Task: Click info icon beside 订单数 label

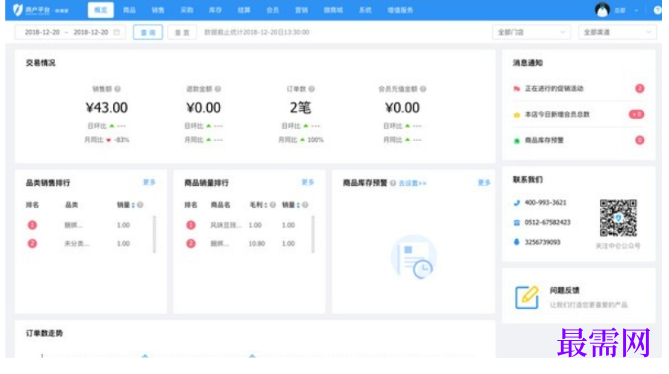Action: tap(312, 89)
